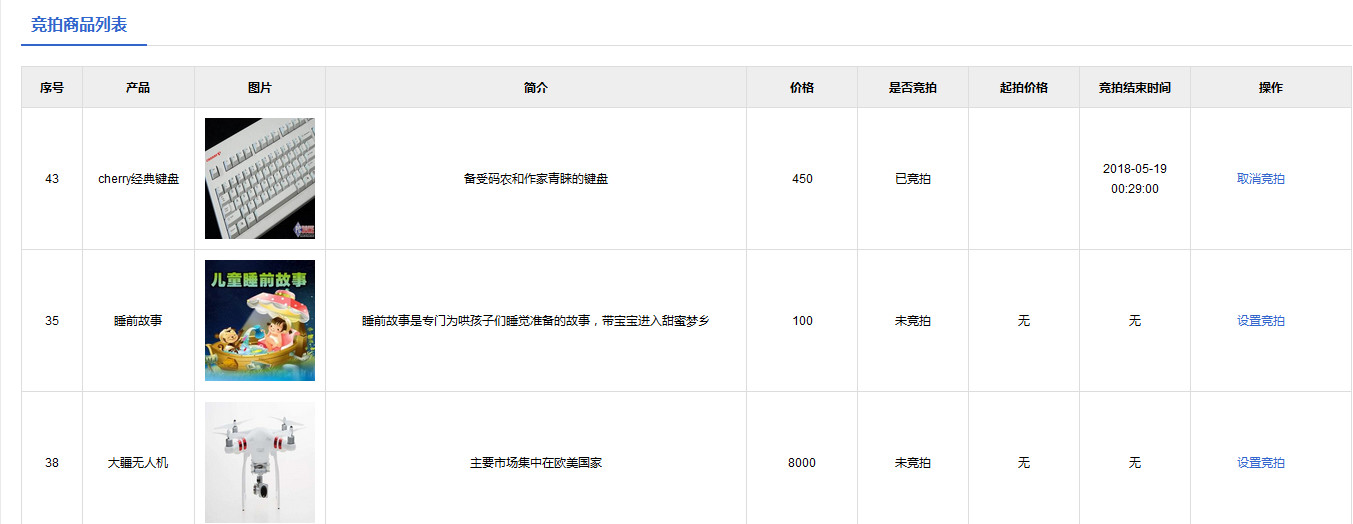This screenshot has height=524, width=1353.
Task: Select product name cherry经典键盘
Action: coord(138,179)
